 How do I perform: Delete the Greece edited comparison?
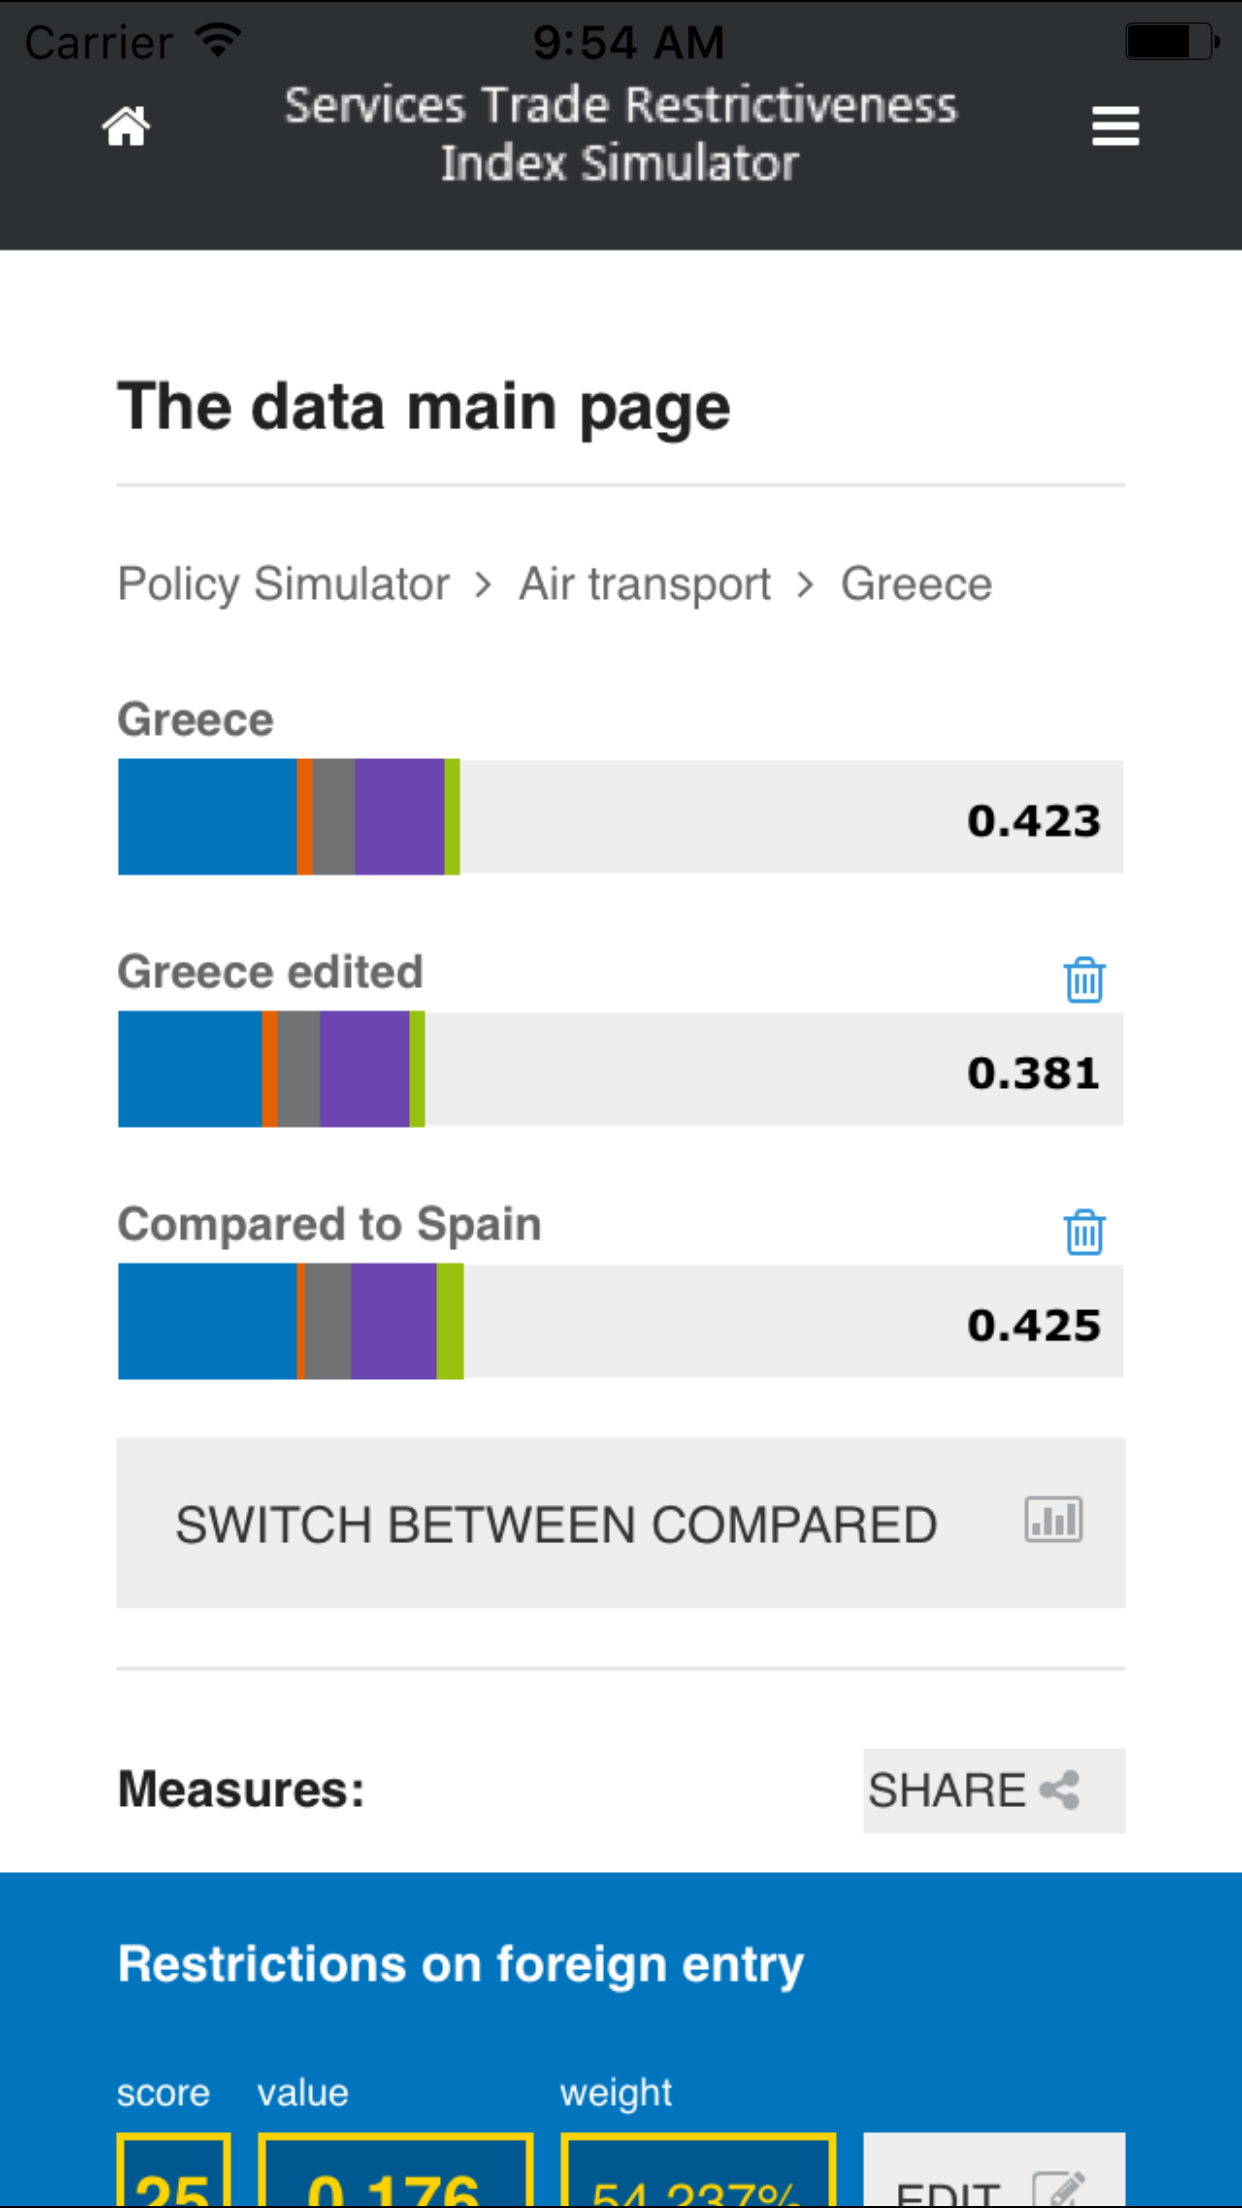point(1084,980)
